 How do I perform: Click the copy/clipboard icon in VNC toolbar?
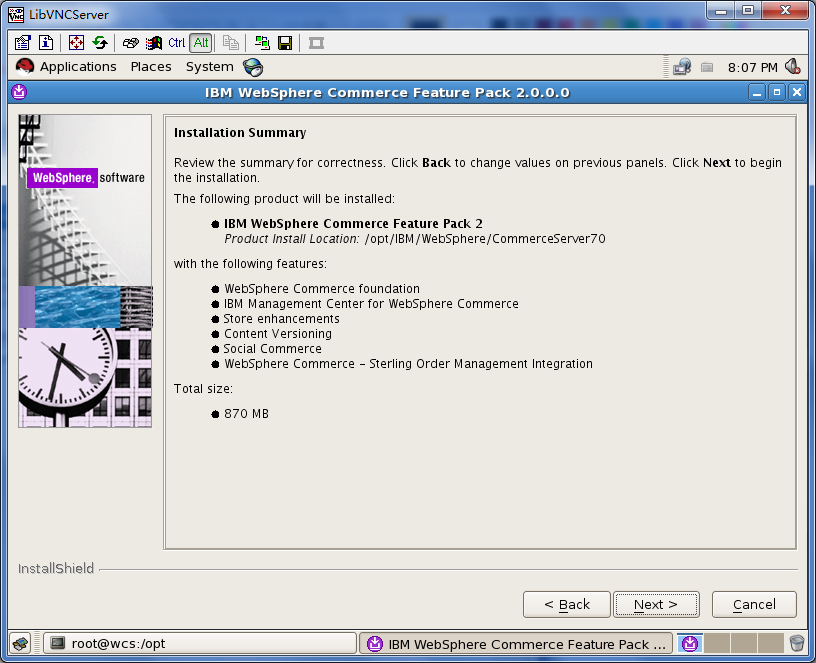(x=231, y=43)
